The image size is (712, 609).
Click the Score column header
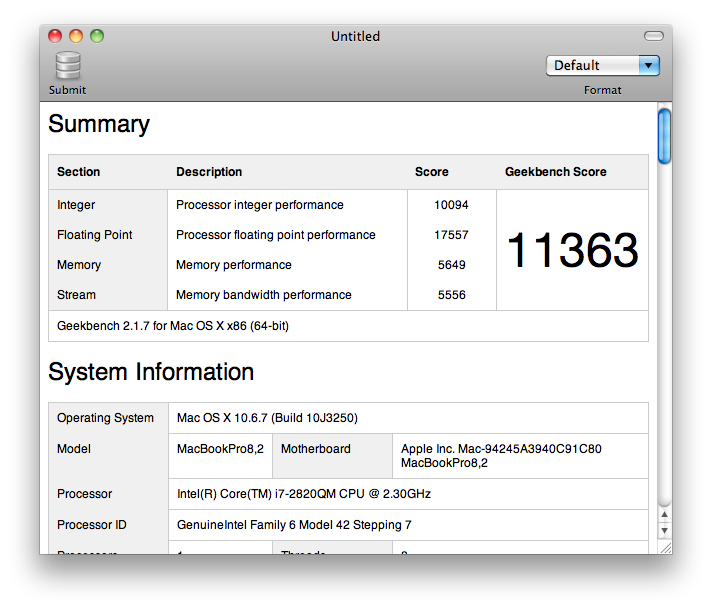(431, 172)
